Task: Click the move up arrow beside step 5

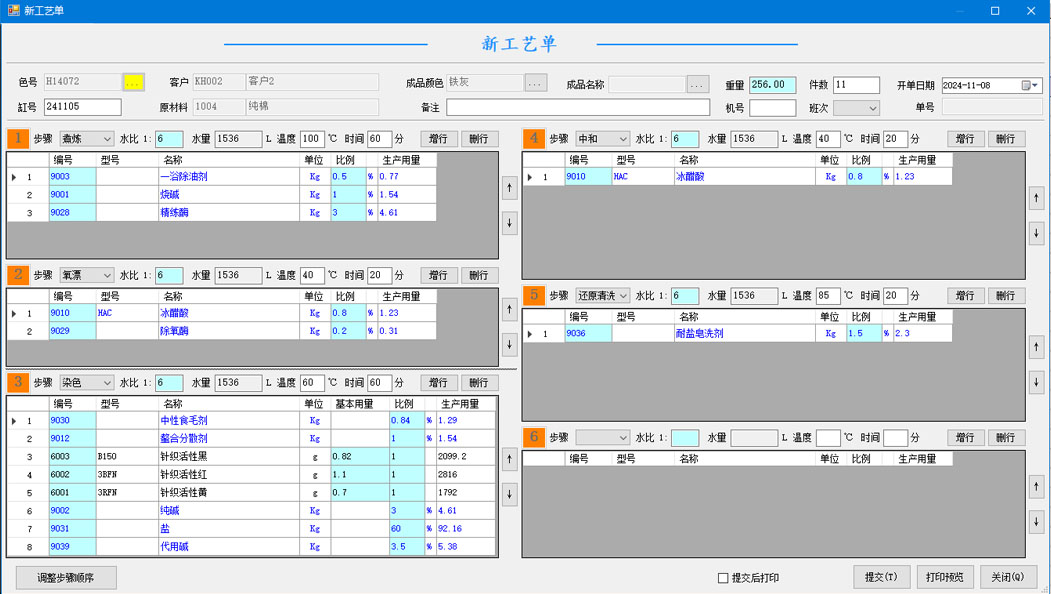Action: (x=1036, y=347)
